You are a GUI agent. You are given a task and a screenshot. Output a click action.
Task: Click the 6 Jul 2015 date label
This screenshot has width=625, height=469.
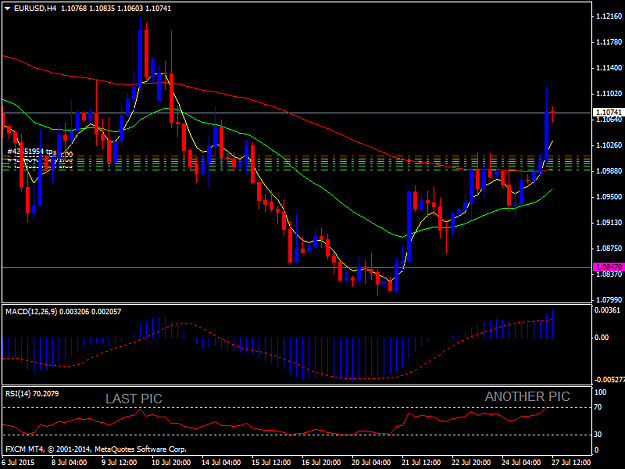click(x=18, y=463)
